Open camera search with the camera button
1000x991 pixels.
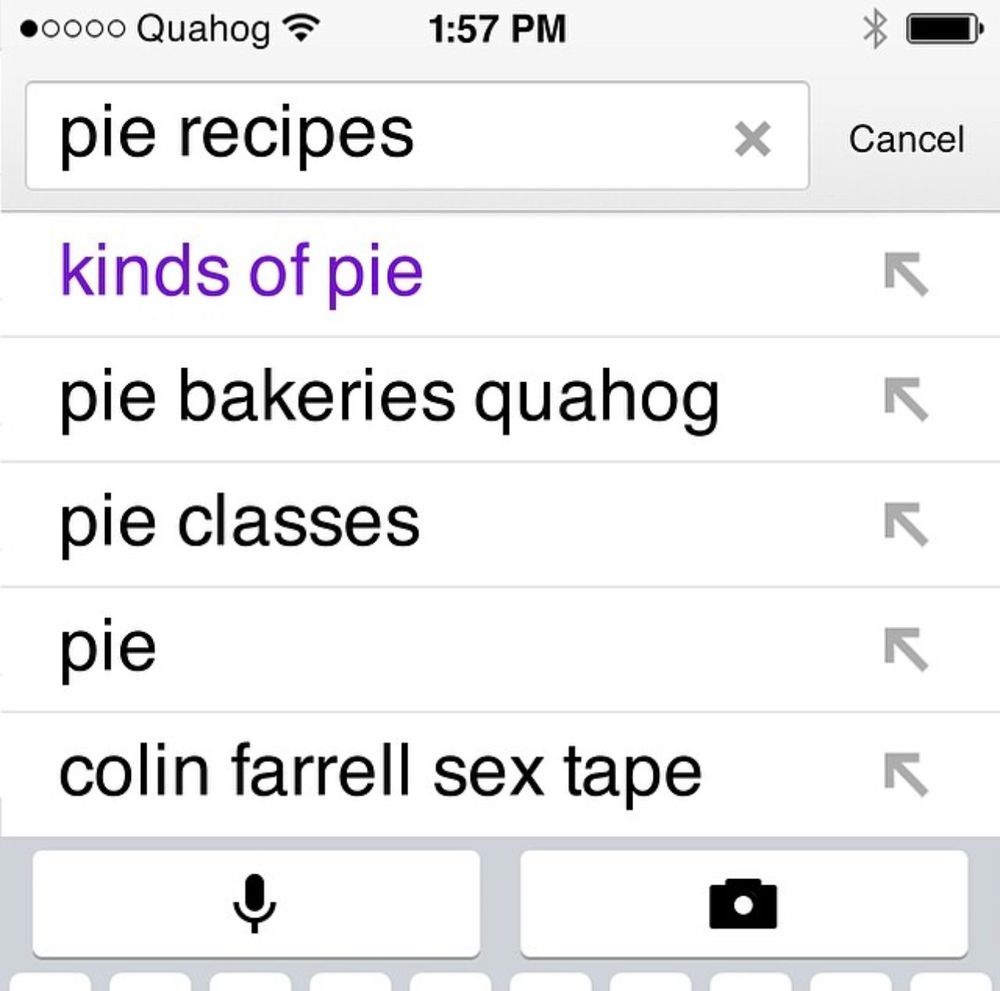[744, 904]
